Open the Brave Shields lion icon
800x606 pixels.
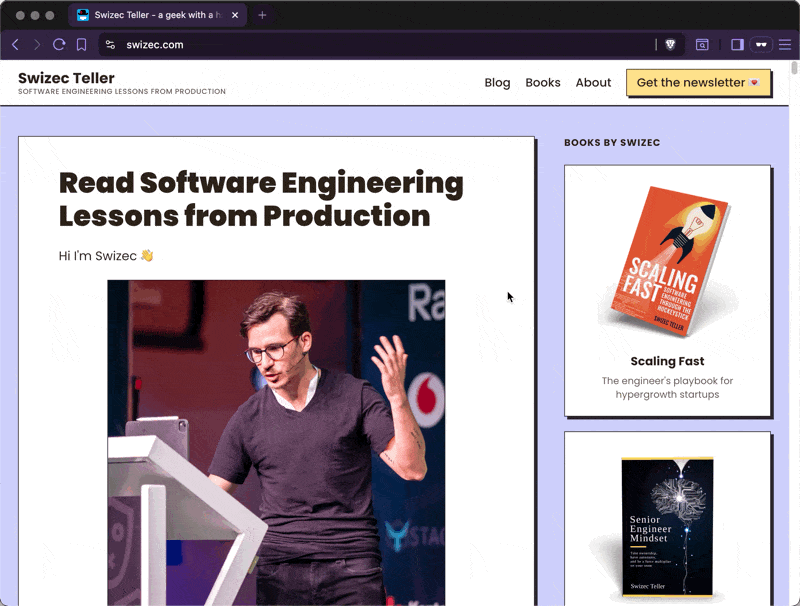point(670,45)
